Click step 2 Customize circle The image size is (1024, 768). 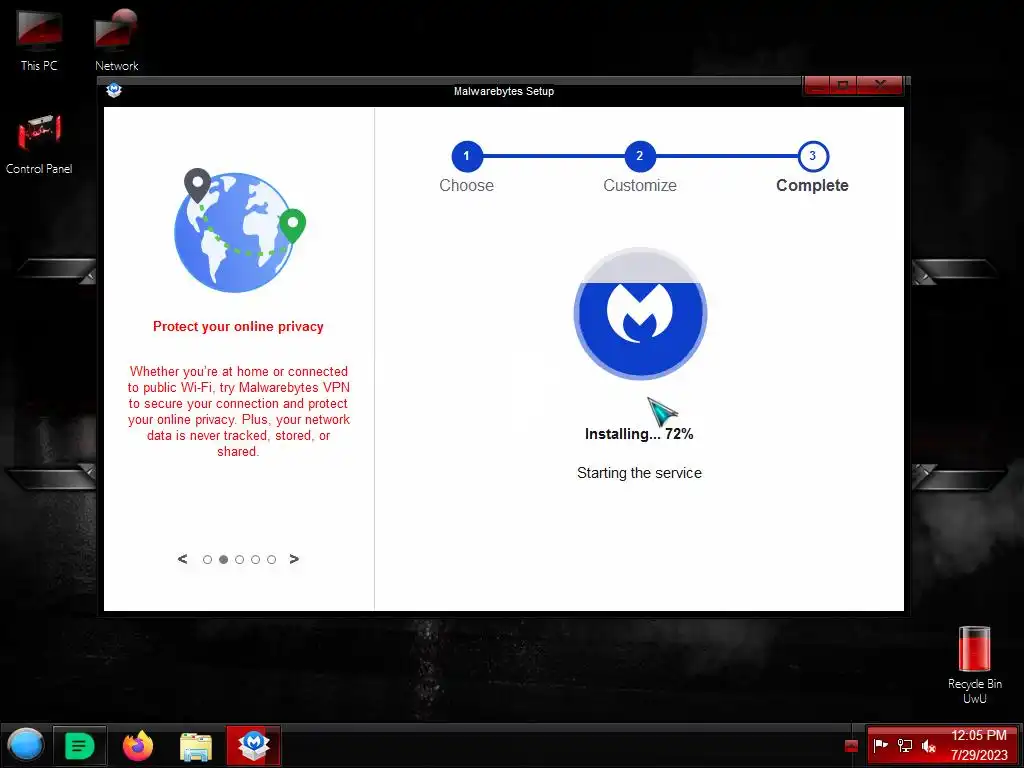click(x=640, y=156)
